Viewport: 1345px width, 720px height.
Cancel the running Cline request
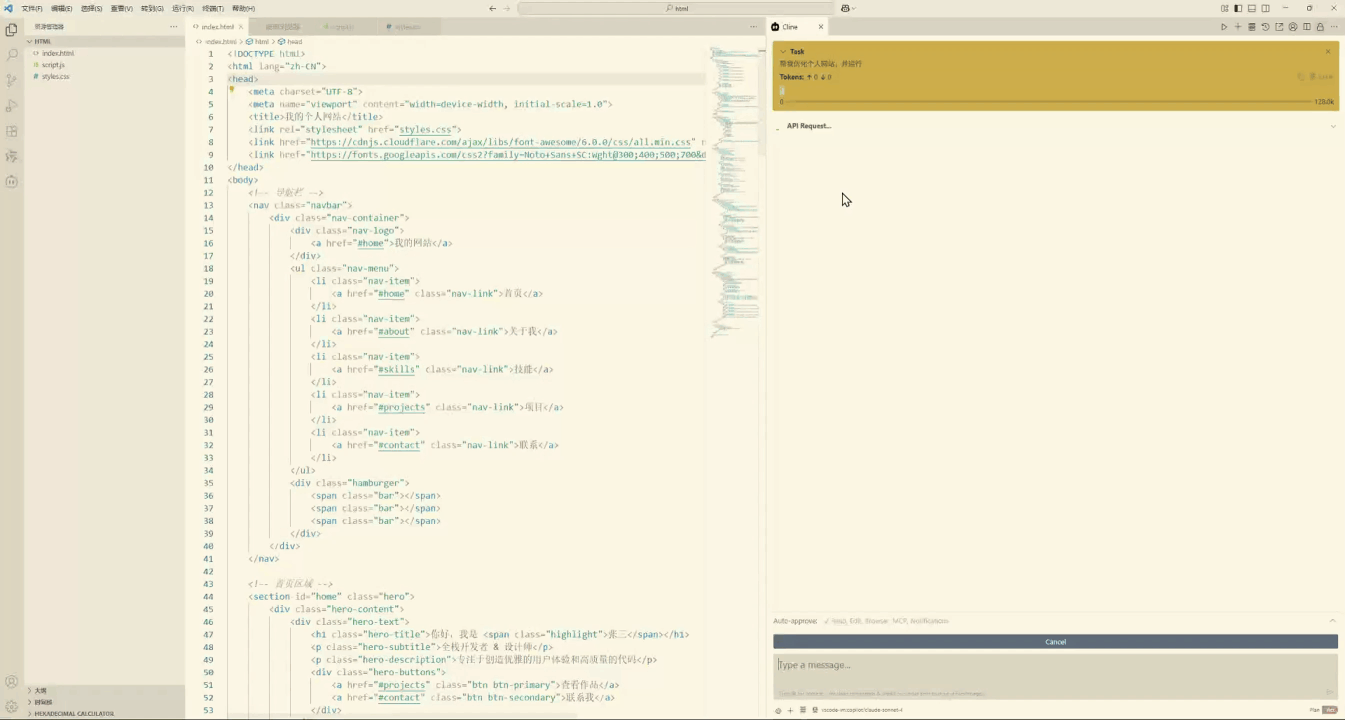1055,642
